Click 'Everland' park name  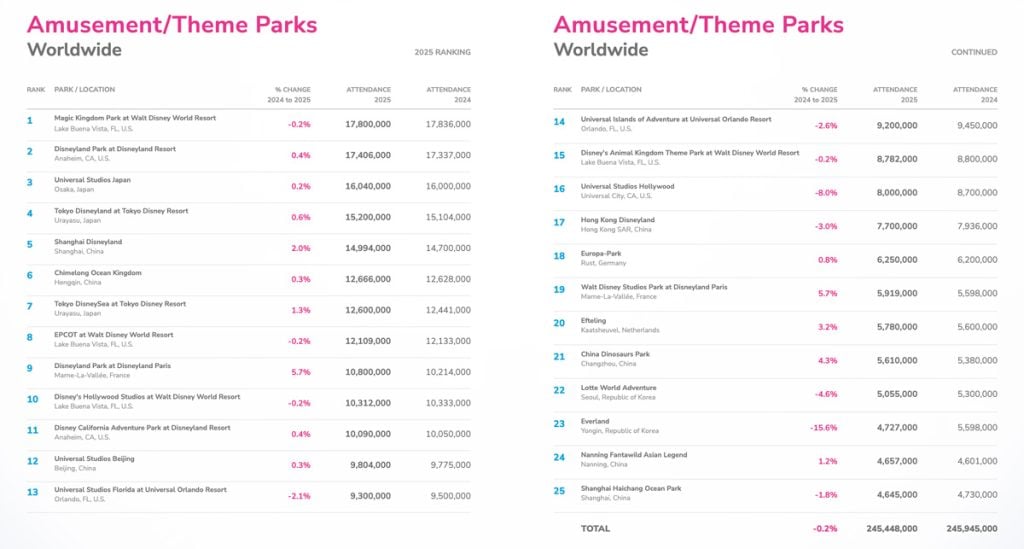(595, 422)
